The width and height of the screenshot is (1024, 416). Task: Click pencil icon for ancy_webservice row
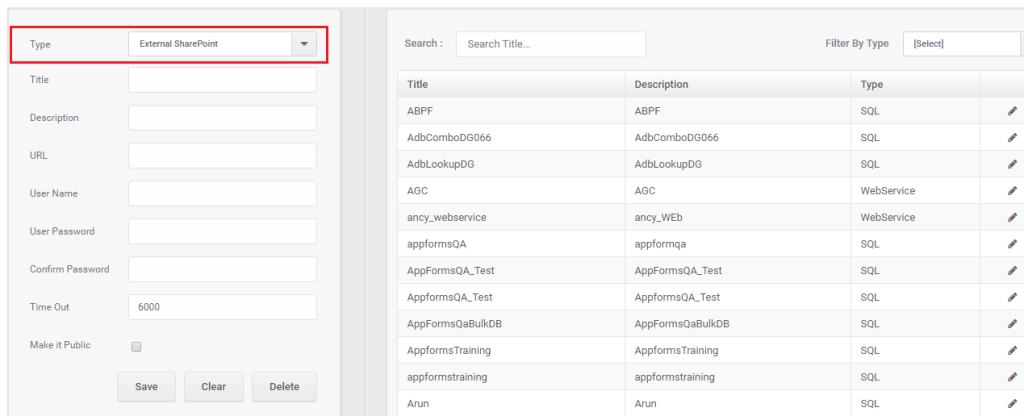[1012, 217]
